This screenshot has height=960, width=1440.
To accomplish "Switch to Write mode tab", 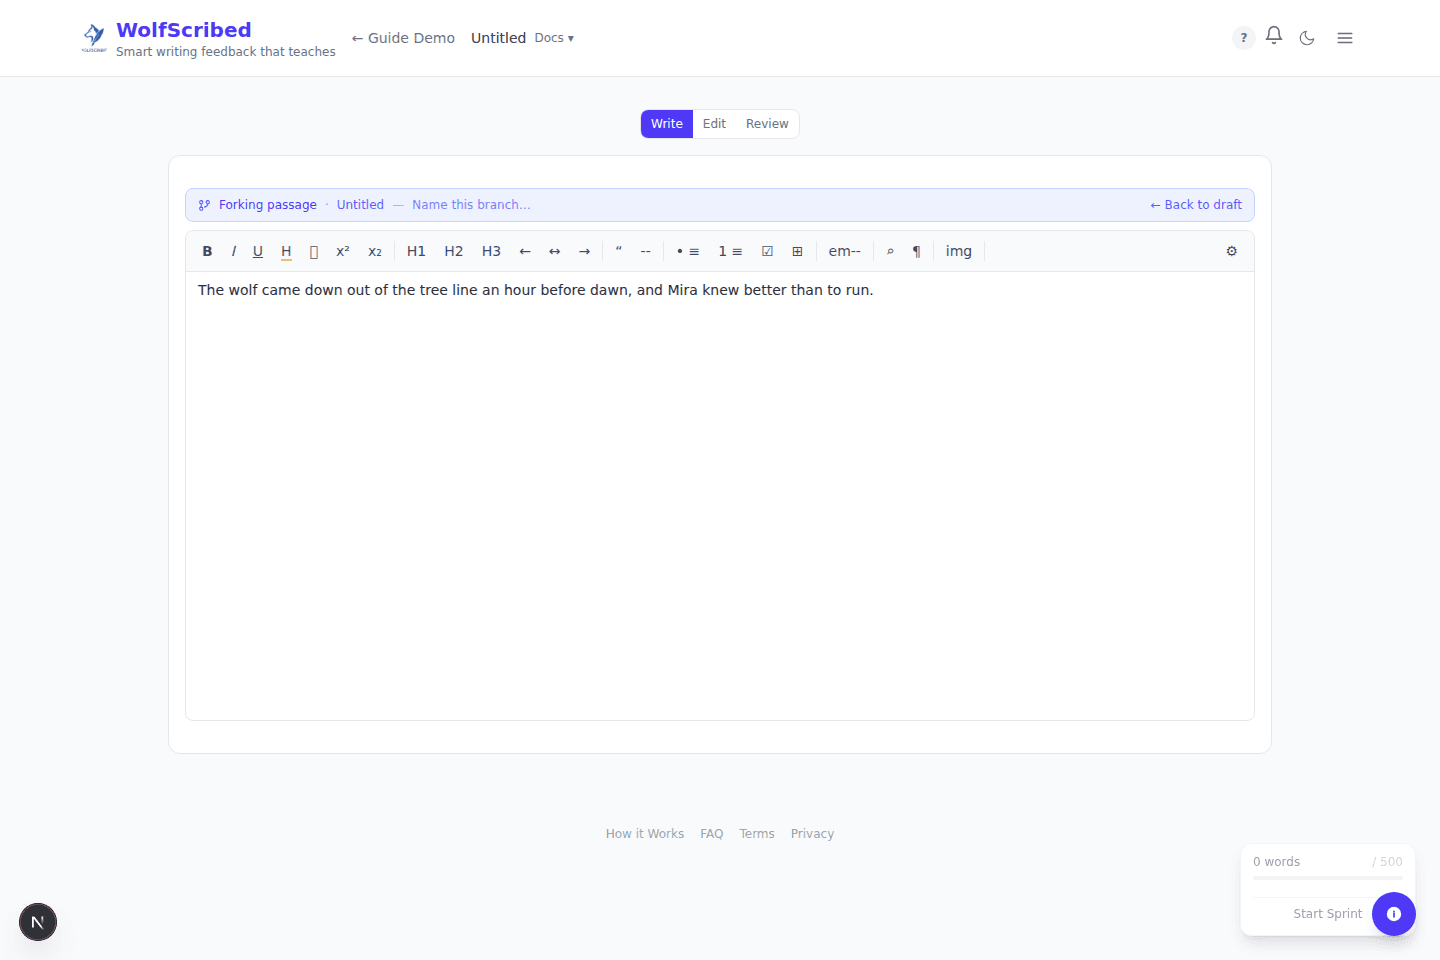I will pos(667,124).
